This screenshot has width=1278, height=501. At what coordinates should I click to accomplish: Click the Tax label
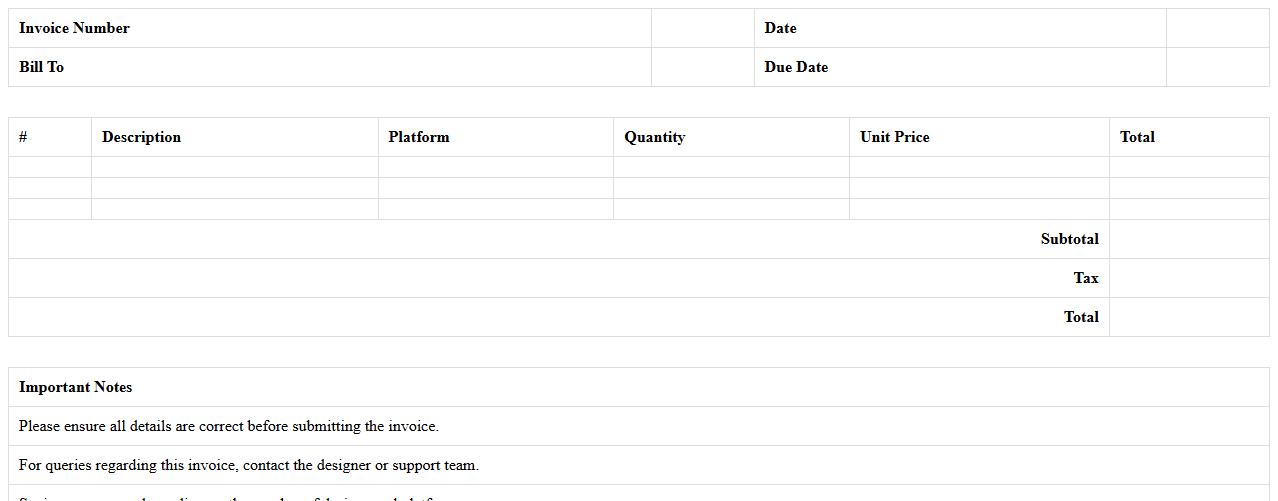pos(1086,278)
